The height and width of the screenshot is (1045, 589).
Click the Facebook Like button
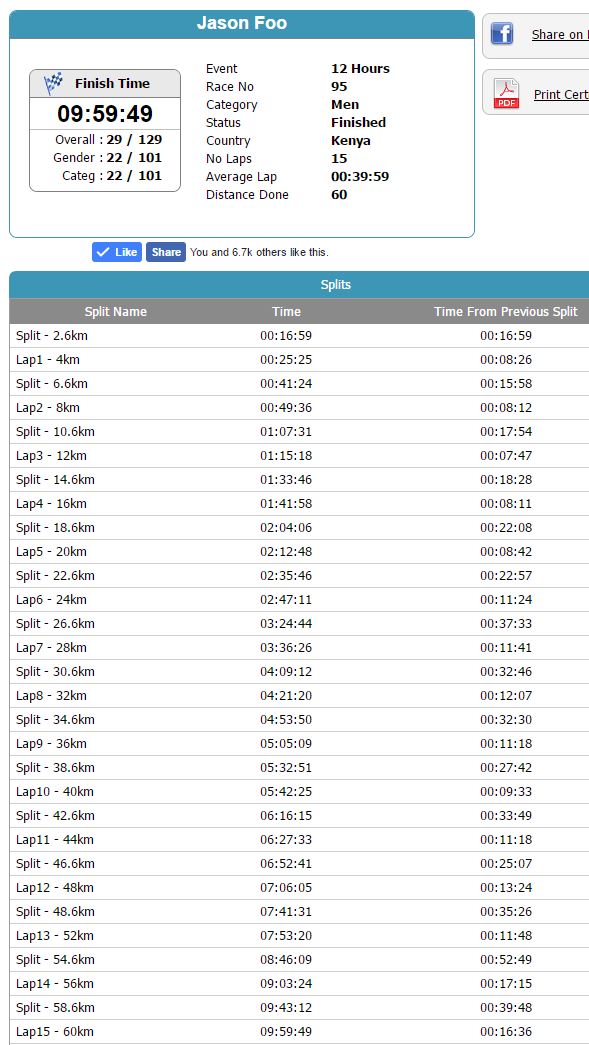point(117,252)
